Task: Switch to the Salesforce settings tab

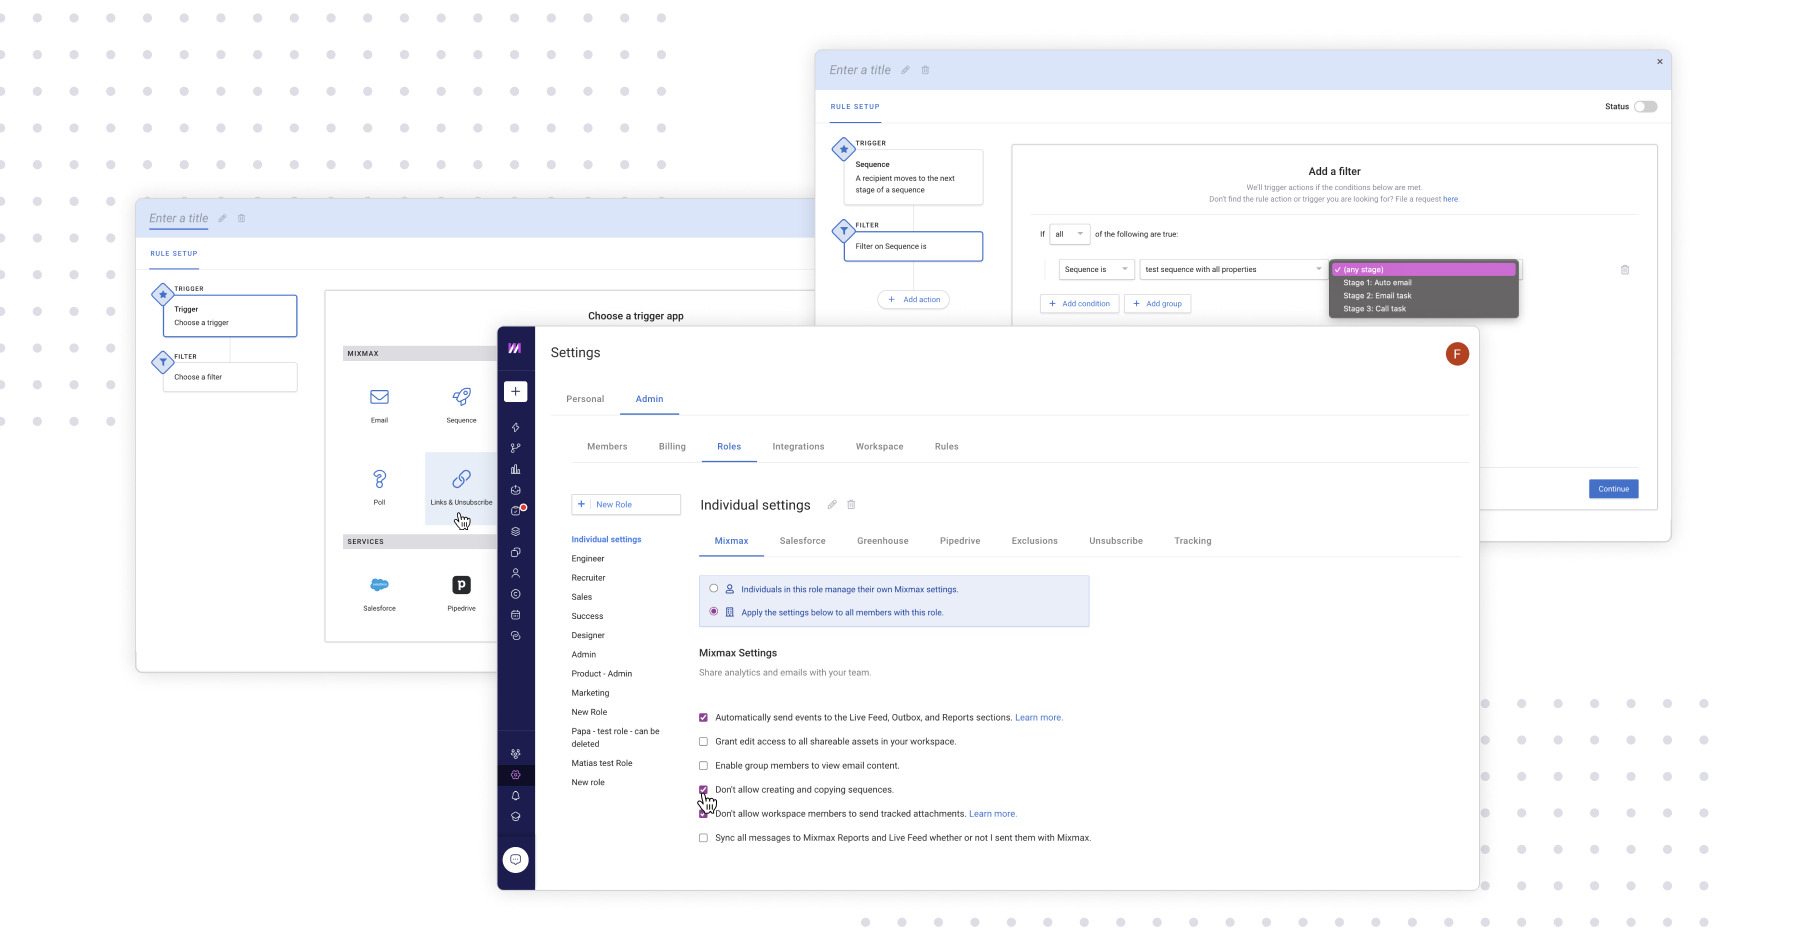Action: click(802, 540)
